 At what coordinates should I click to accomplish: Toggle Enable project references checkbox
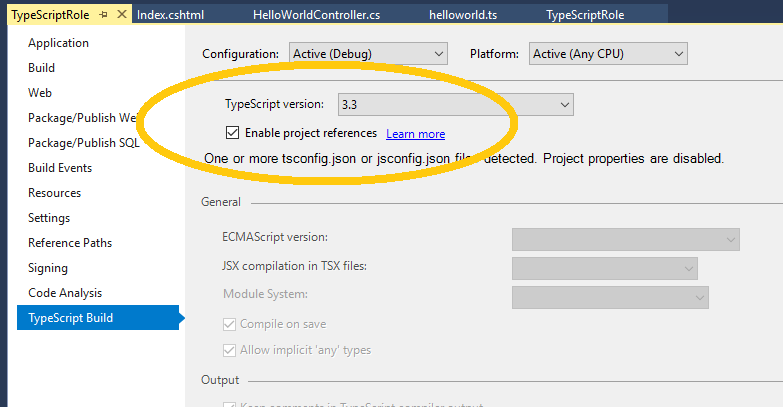(232, 133)
